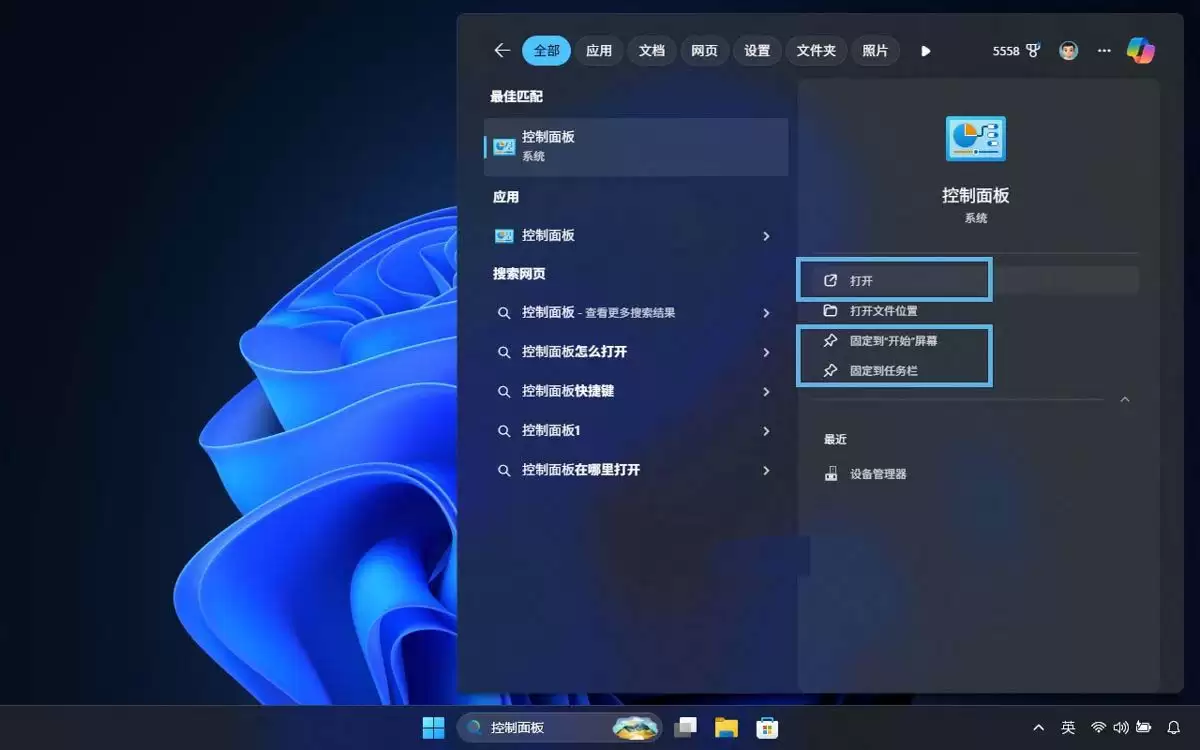Click the large 控制面板 app icon
The image size is (1200, 750).
[975, 138]
